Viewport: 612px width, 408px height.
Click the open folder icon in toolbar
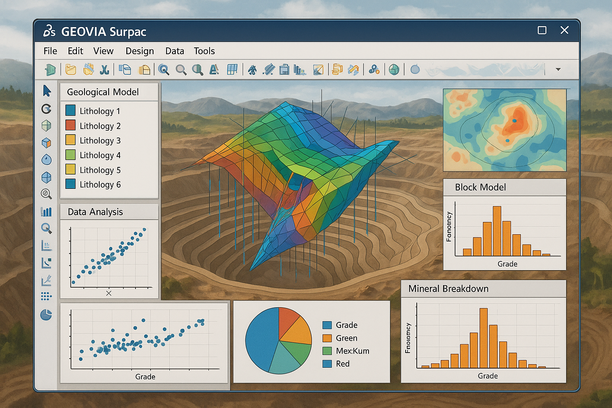coord(70,70)
